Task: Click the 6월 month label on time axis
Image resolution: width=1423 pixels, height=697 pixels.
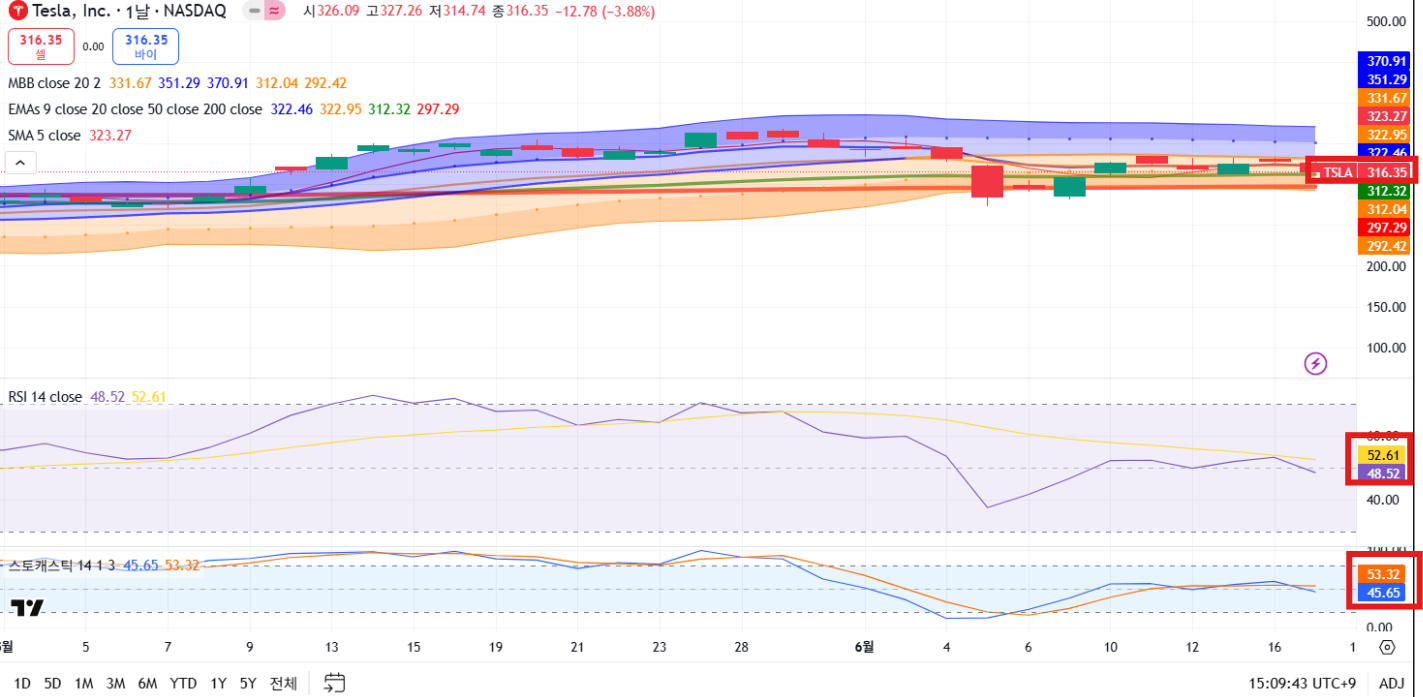Action: coord(863,647)
